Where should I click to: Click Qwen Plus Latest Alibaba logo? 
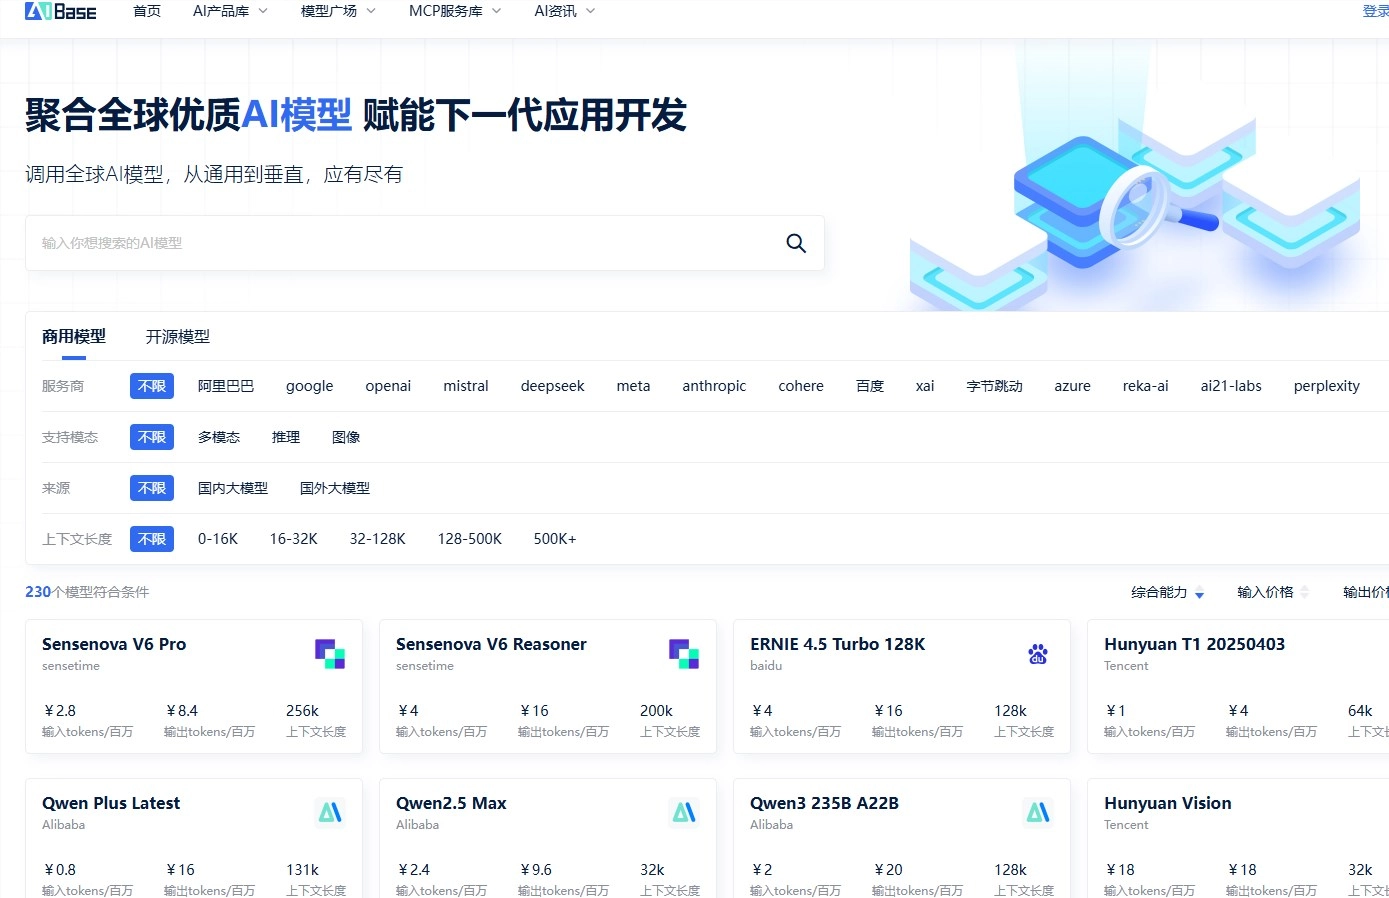click(330, 813)
